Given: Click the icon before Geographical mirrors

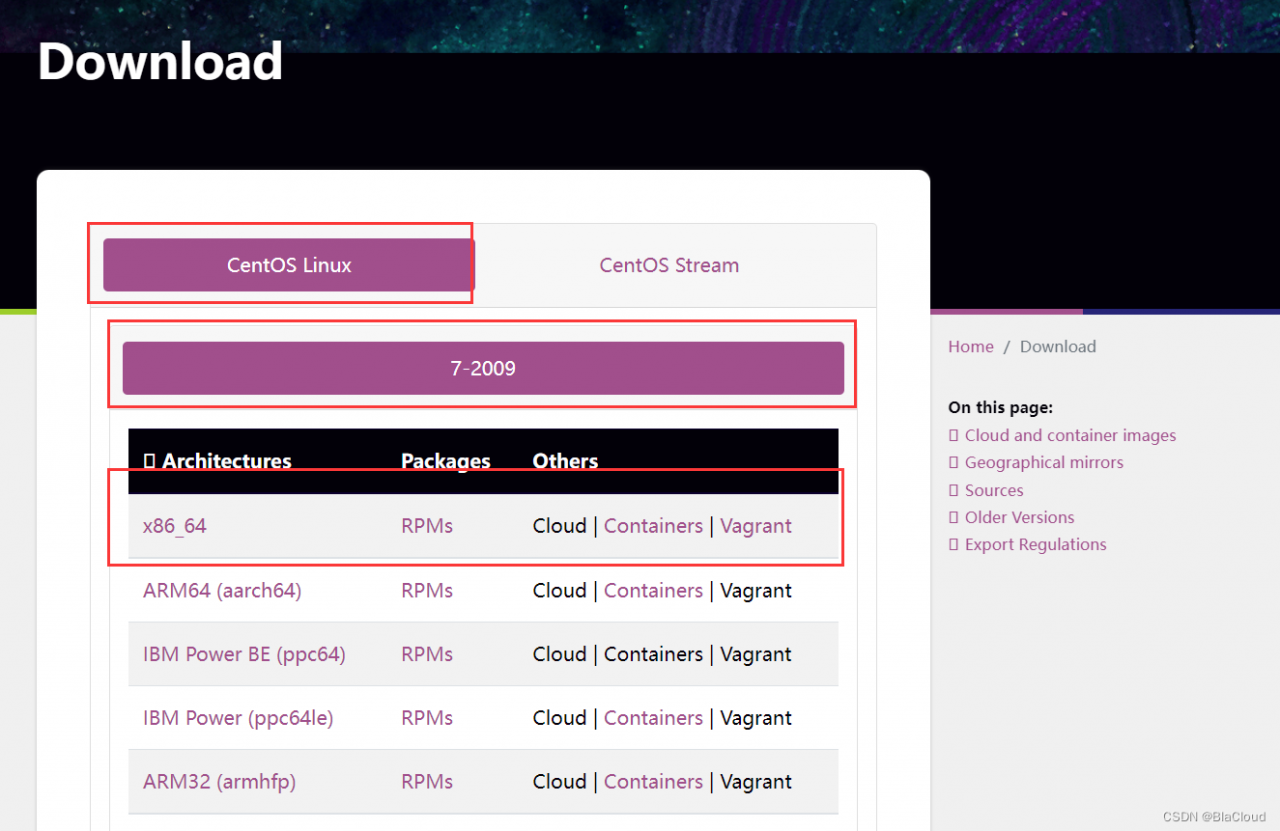Looking at the screenshot, I should coord(953,462).
